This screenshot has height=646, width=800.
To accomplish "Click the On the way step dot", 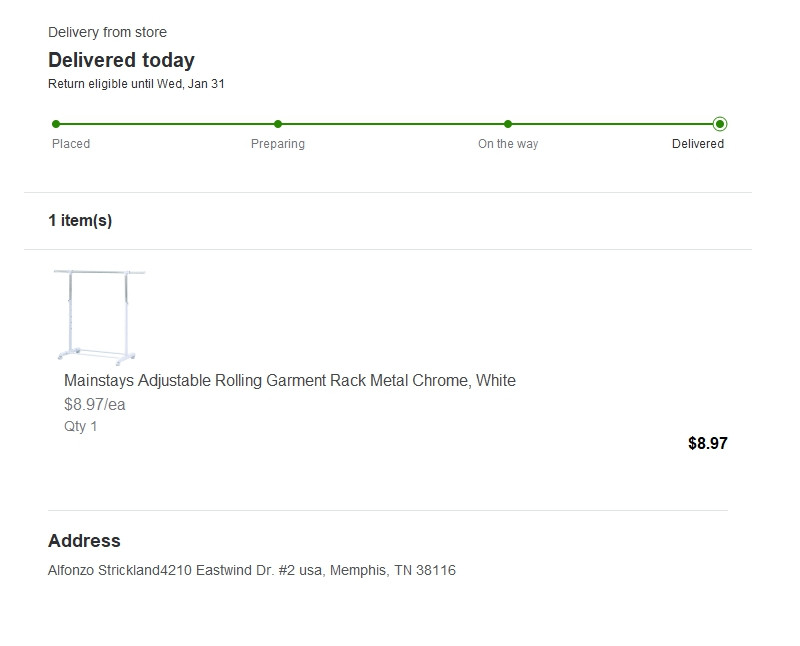I will coord(508,124).
